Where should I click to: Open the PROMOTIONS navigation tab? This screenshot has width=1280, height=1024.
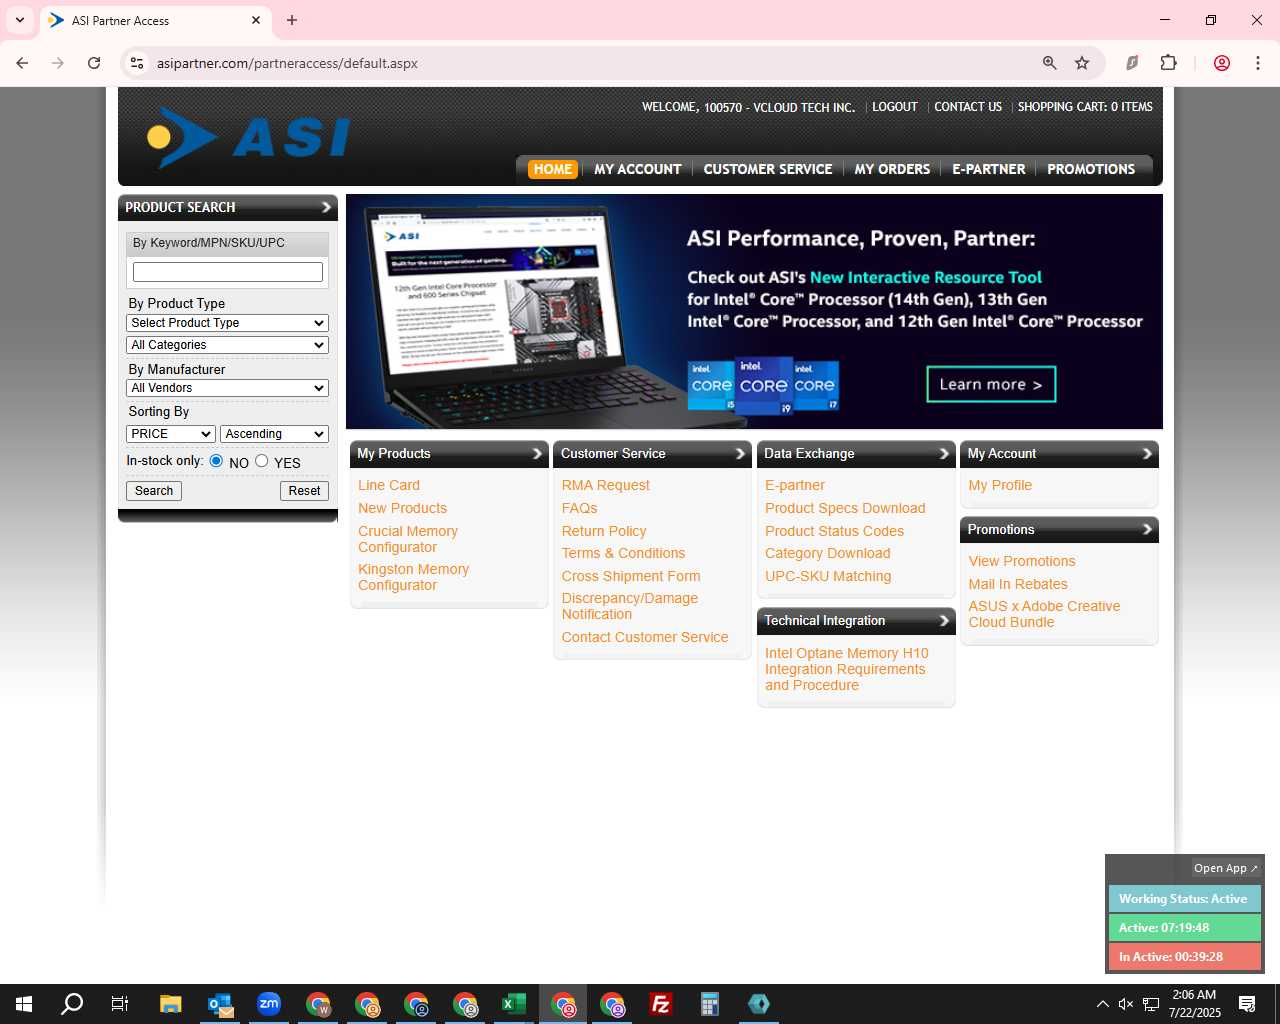(x=1091, y=169)
